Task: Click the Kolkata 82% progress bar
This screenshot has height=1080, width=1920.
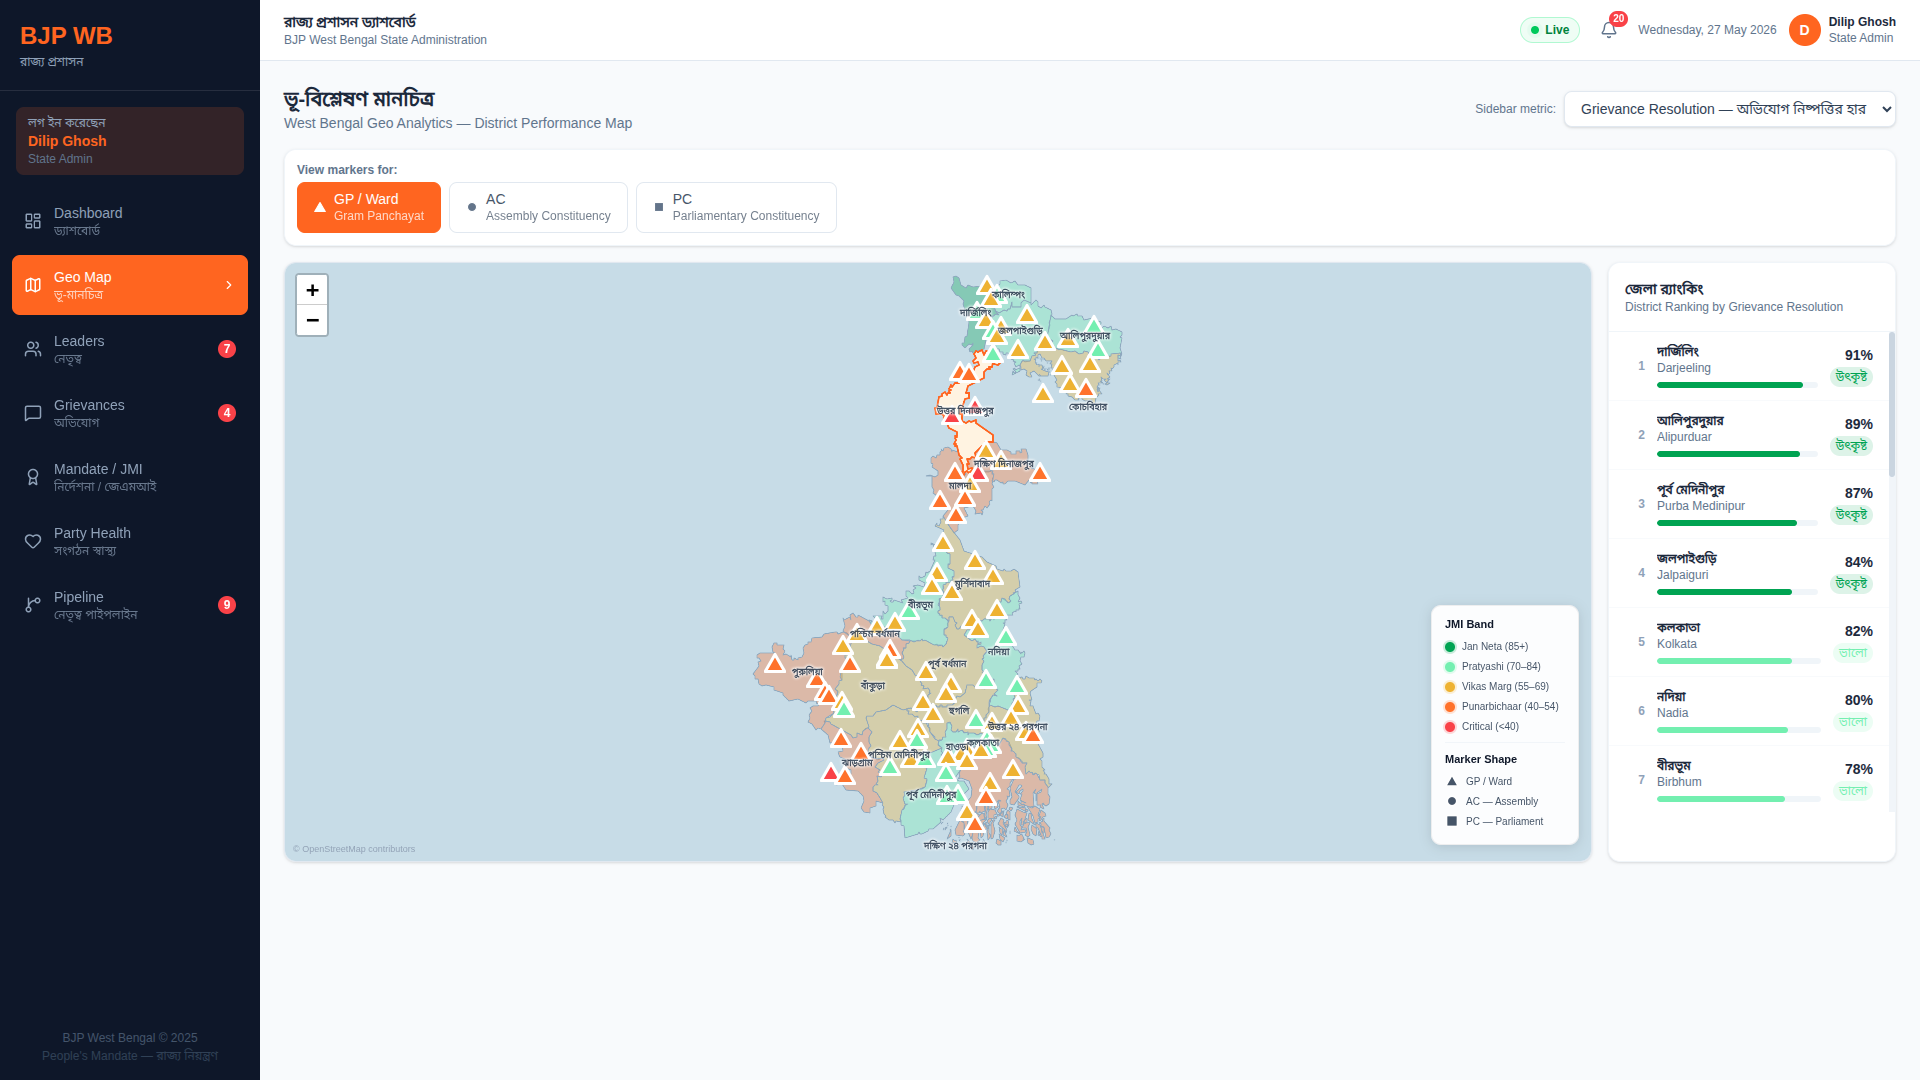Action: coord(1738,661)
